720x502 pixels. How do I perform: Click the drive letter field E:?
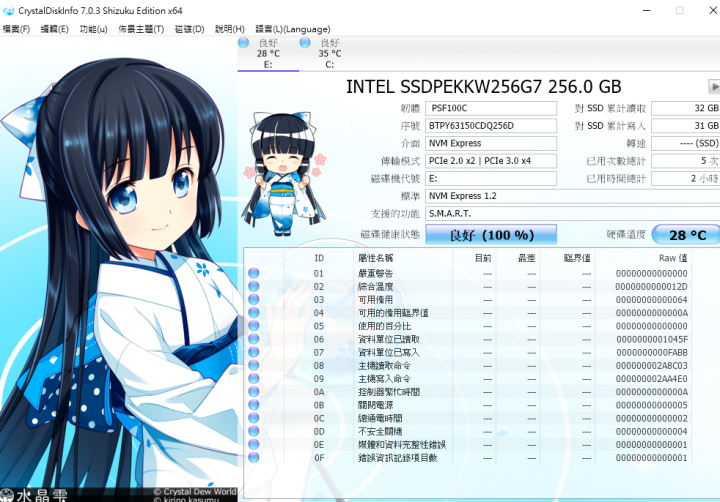coord(491,178)
